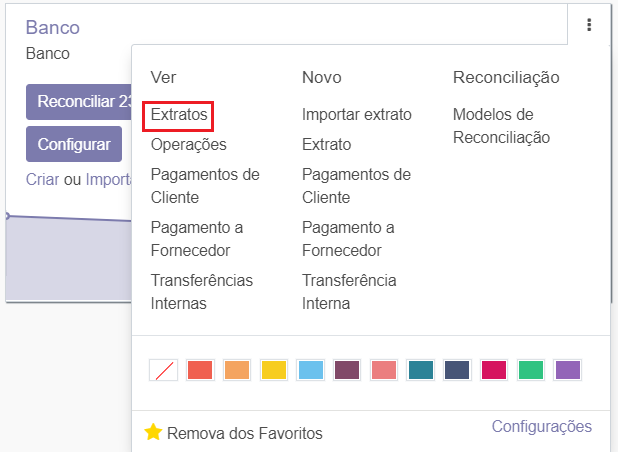Select the no-color swatch with red slash
The image size is (618, 452).
[x=163, y=370]
